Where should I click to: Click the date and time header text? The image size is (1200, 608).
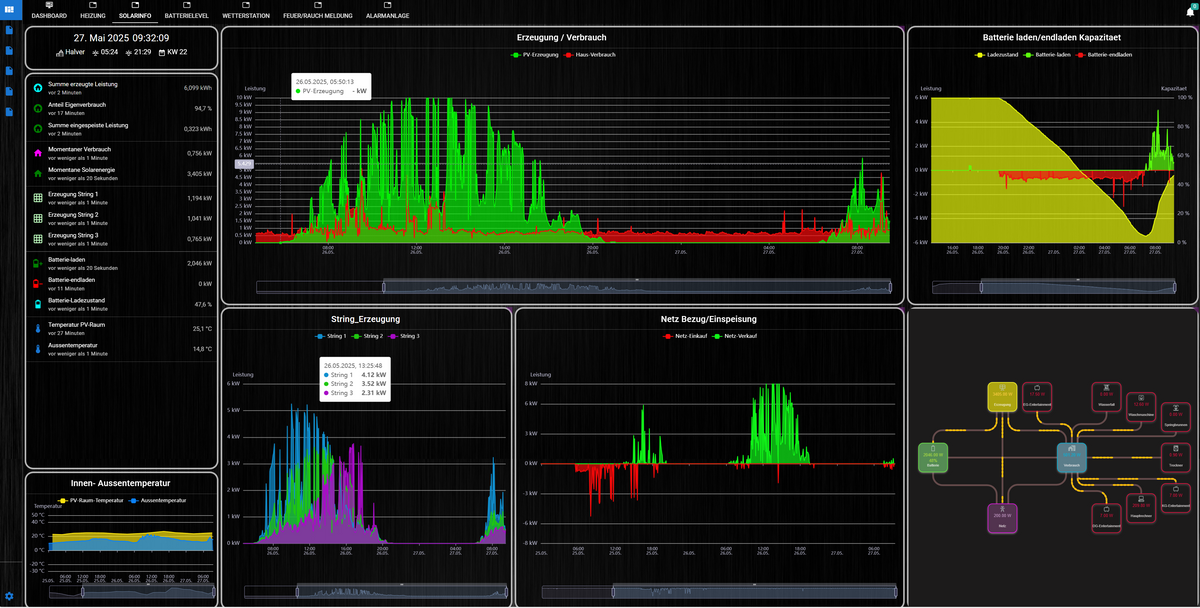[121, 37]
